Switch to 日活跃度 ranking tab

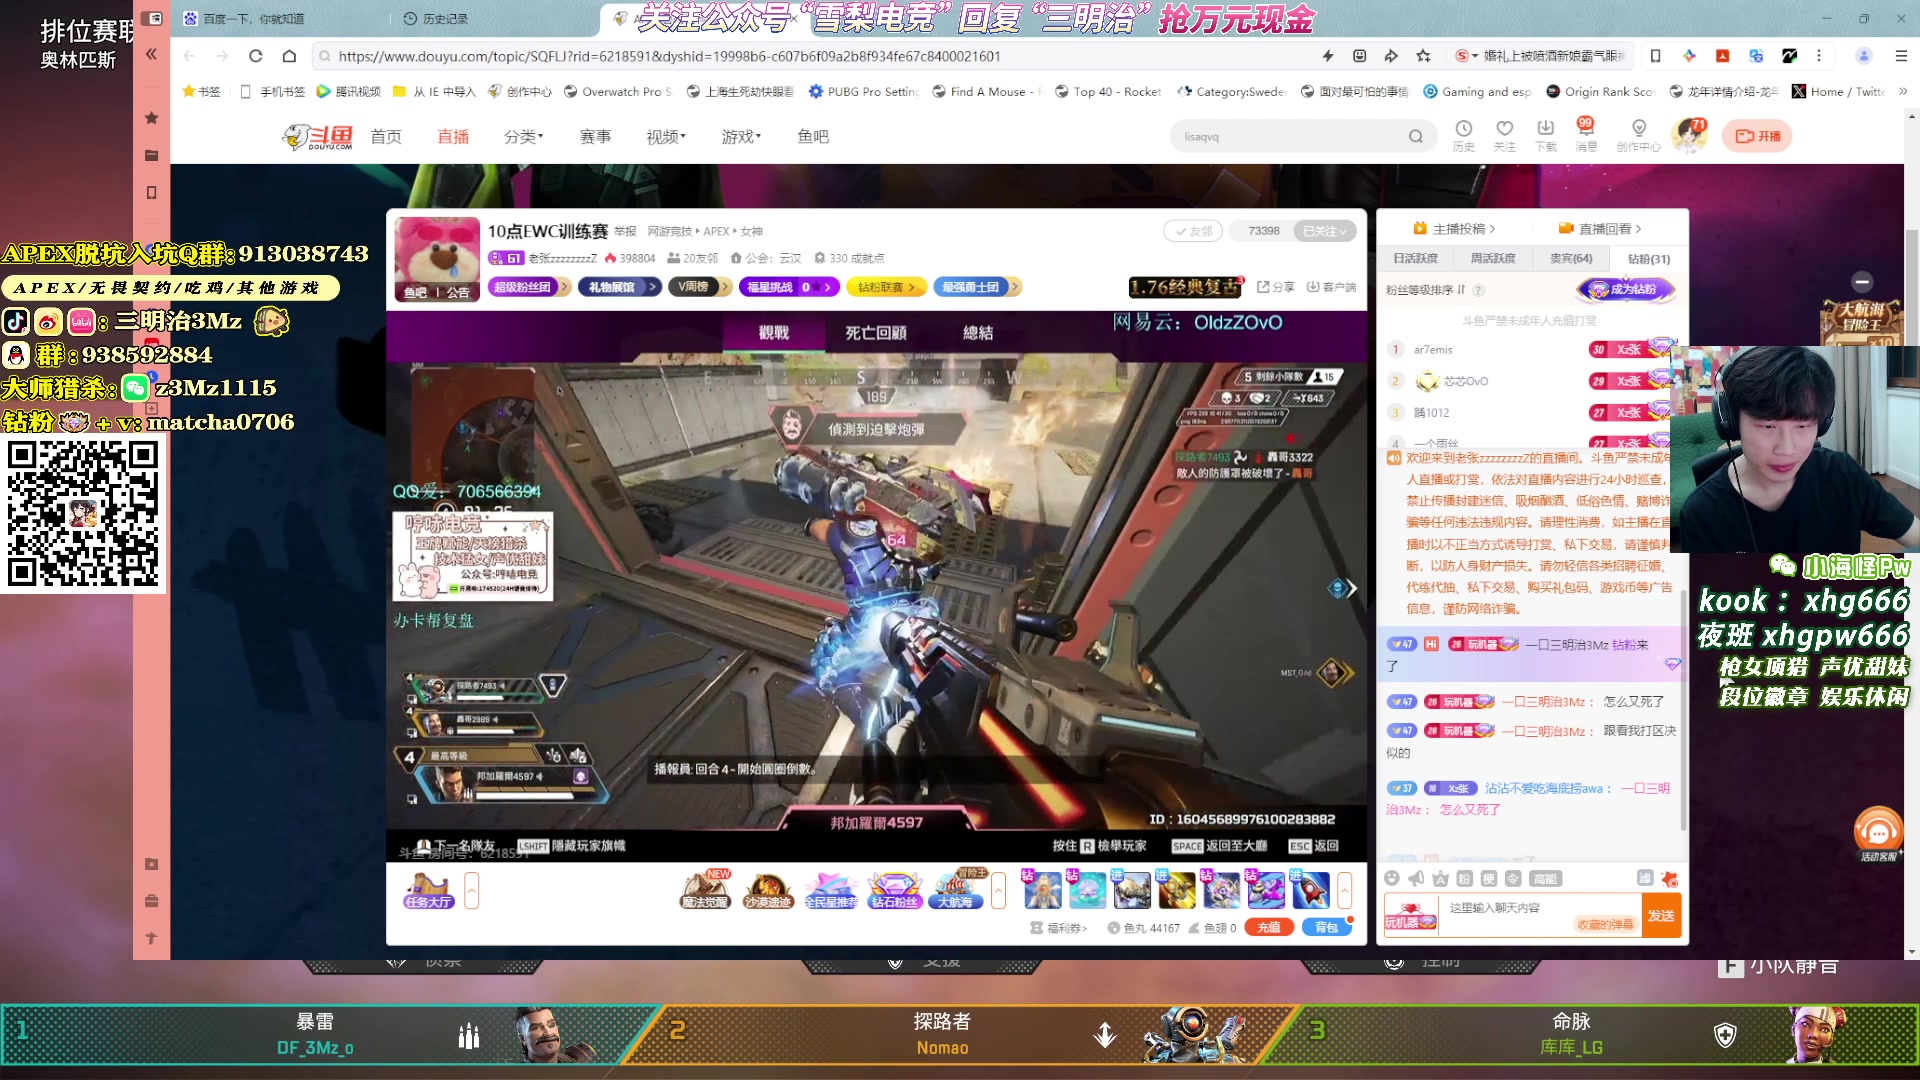coord(1415,258)
